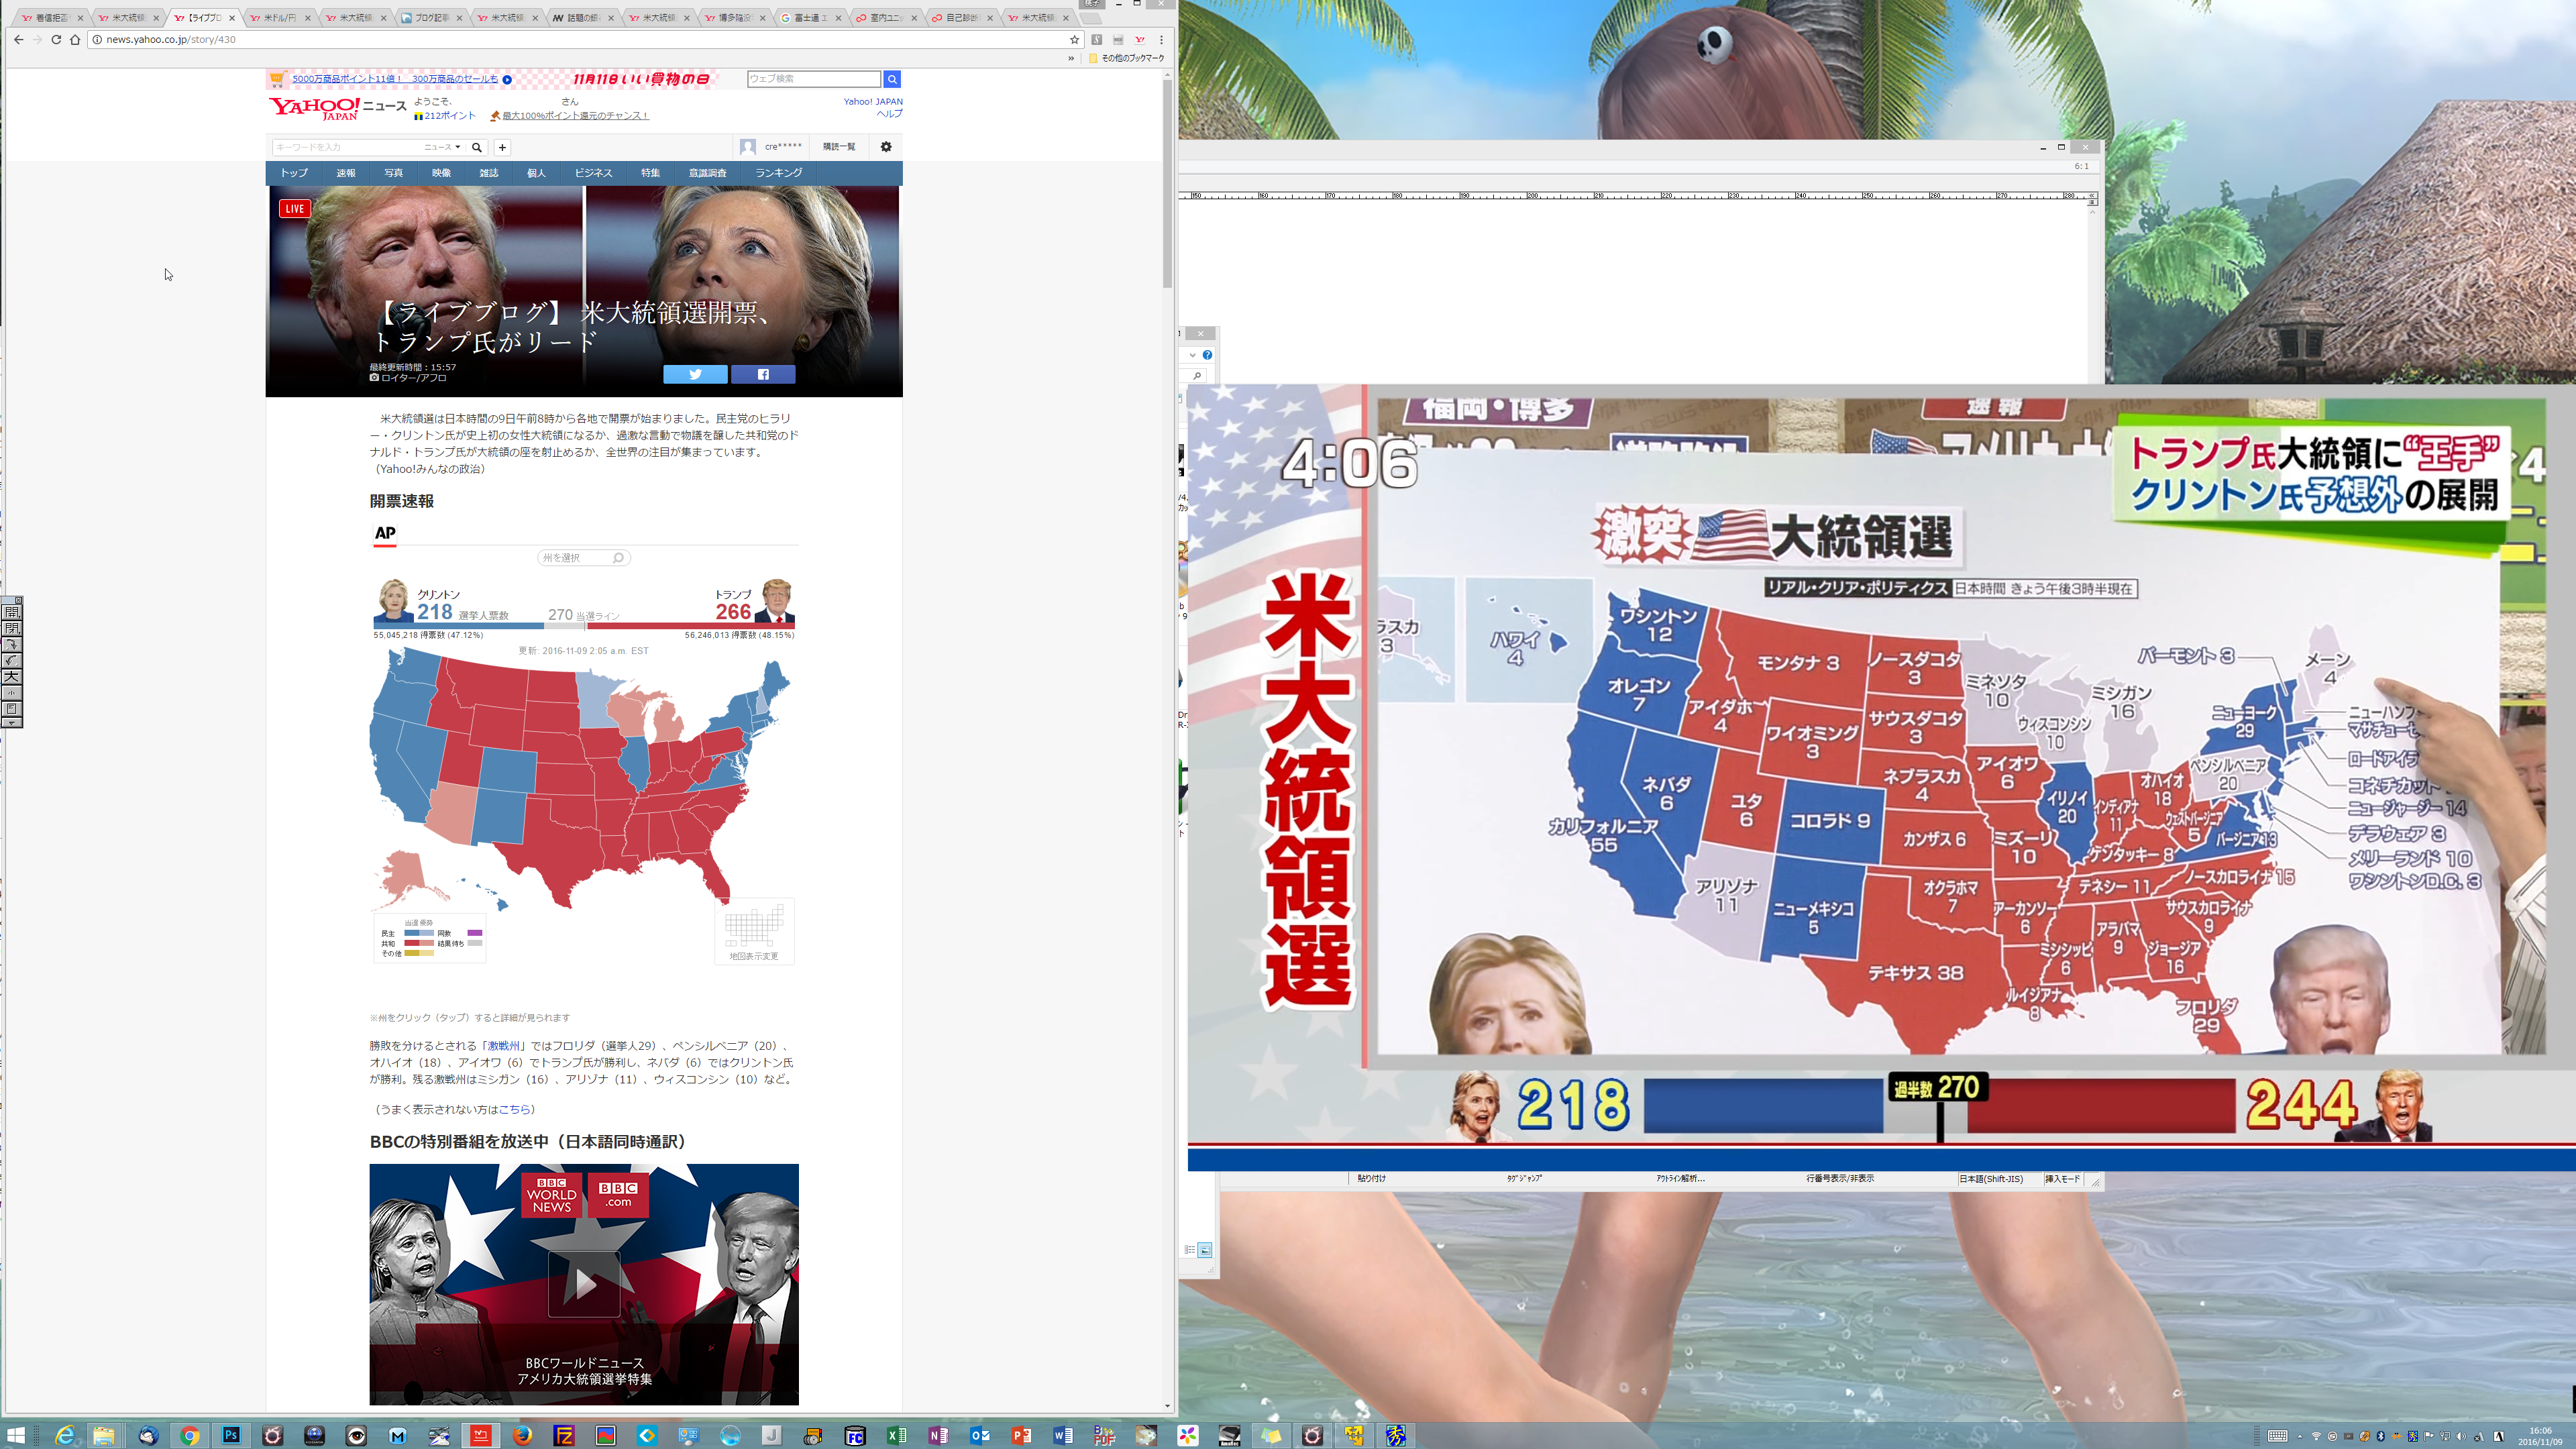
Task: Expand the hidden bookmarks chevron
Action: tap(1071, 58)
